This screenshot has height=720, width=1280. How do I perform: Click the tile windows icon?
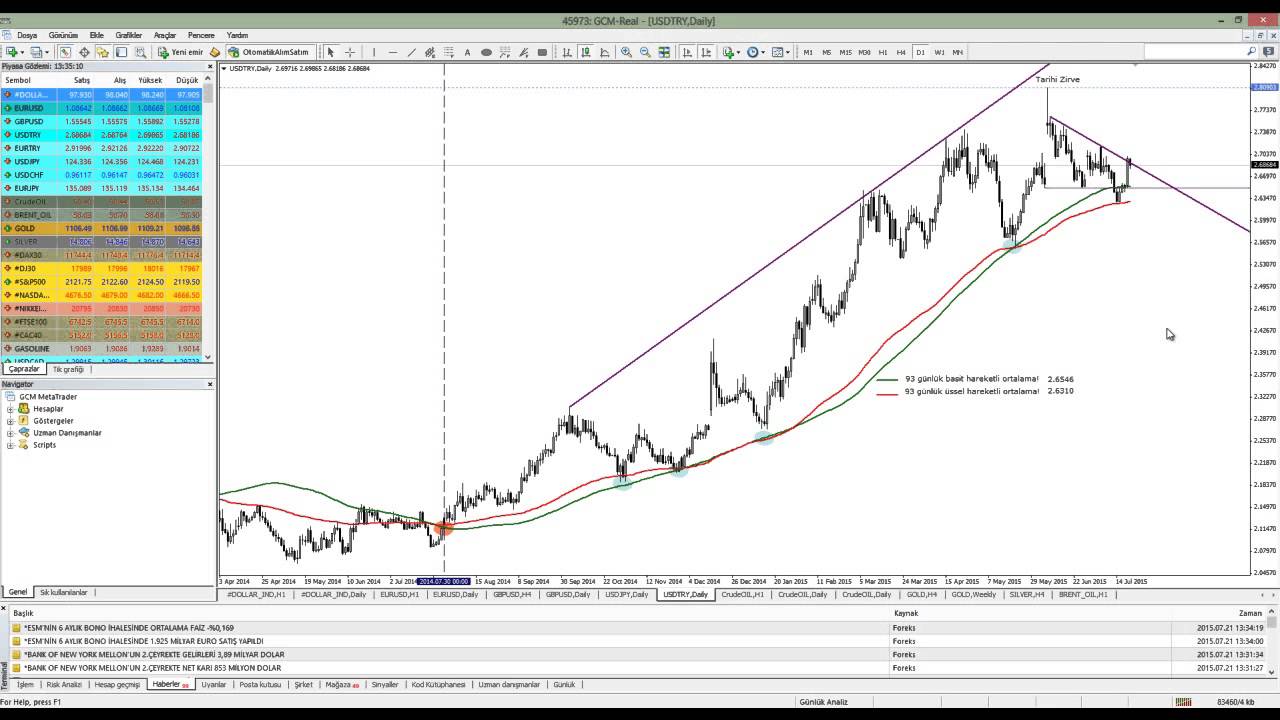(664, 52)
